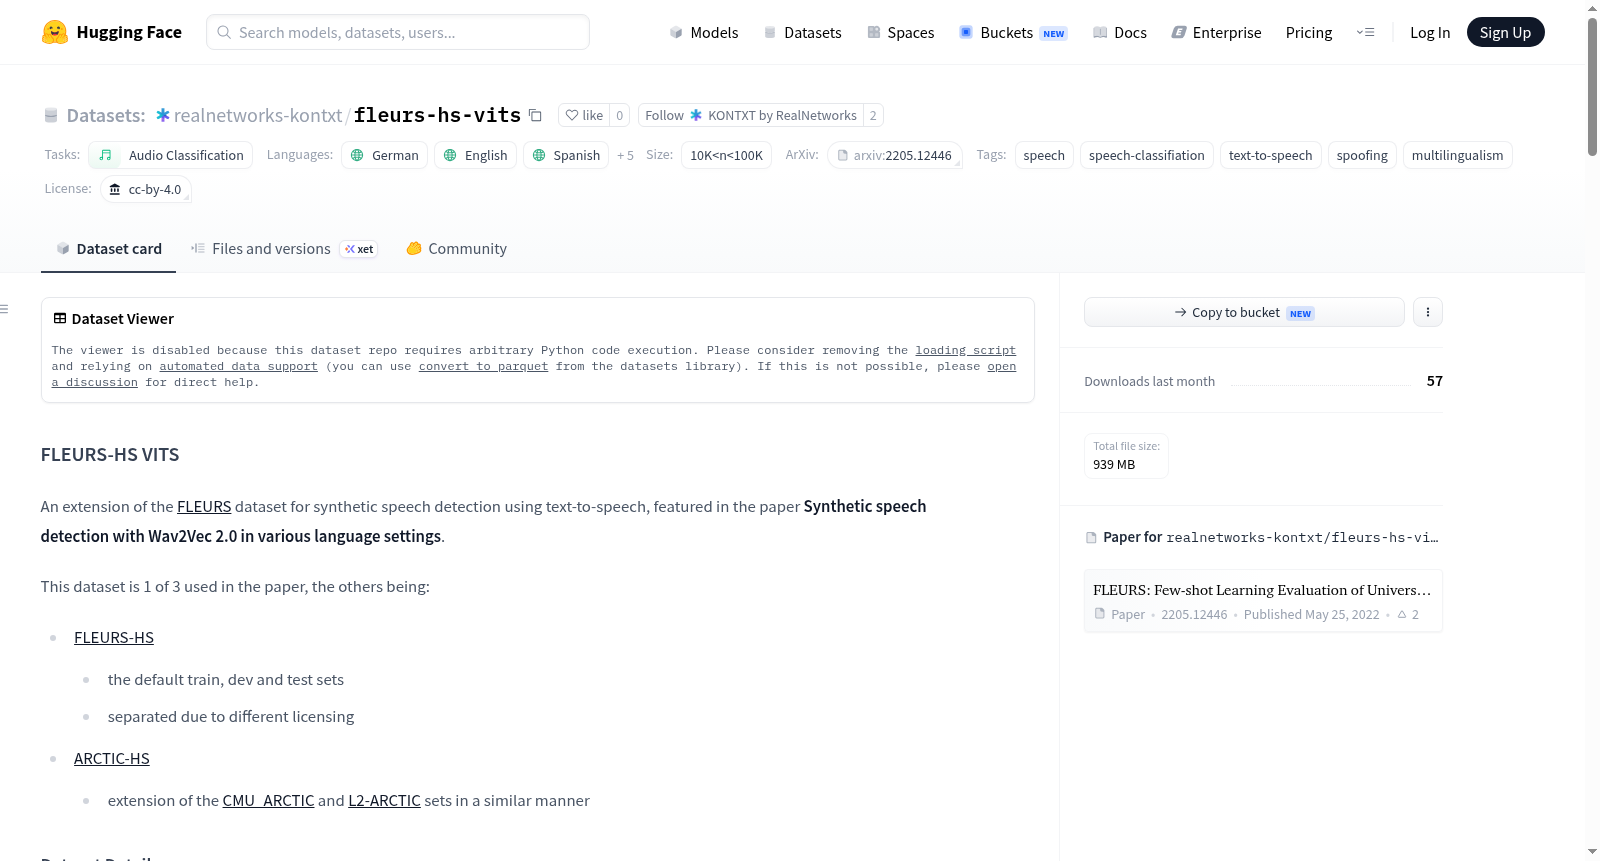
Task: Open the FLEURS-HS link
Action: [x=114, y=638]
